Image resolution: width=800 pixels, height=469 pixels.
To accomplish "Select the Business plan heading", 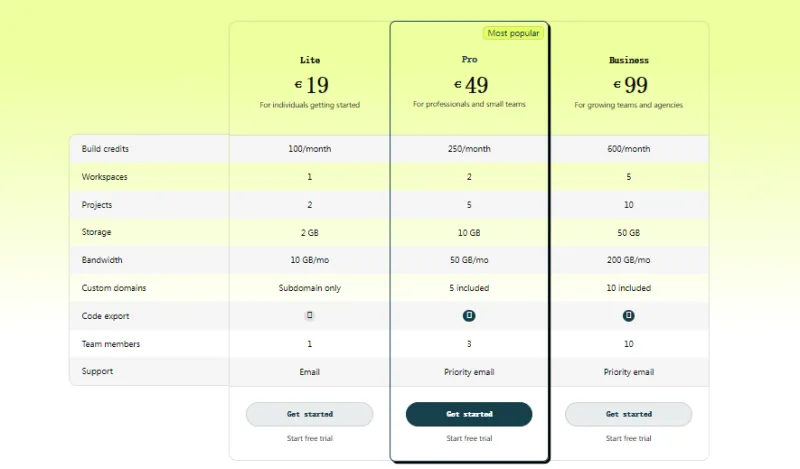I will (x=629, y=61).
